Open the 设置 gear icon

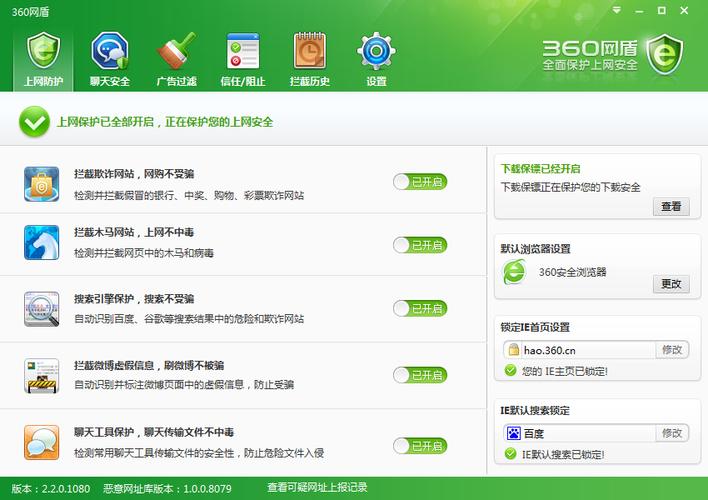pyautogui.click(x=376, y=51)
